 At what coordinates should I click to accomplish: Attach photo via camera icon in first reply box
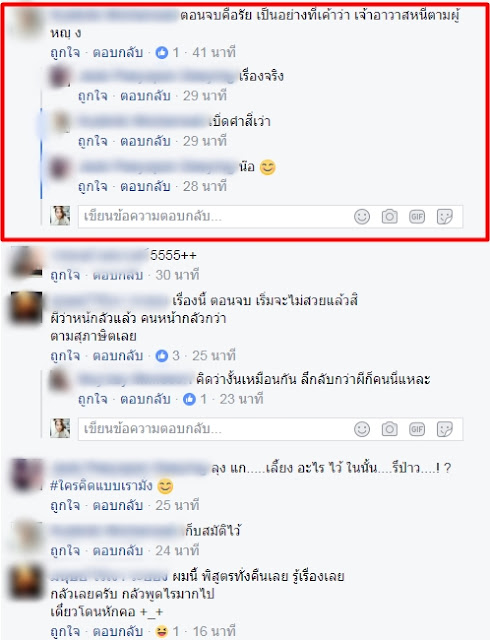(x=390, y=216)
